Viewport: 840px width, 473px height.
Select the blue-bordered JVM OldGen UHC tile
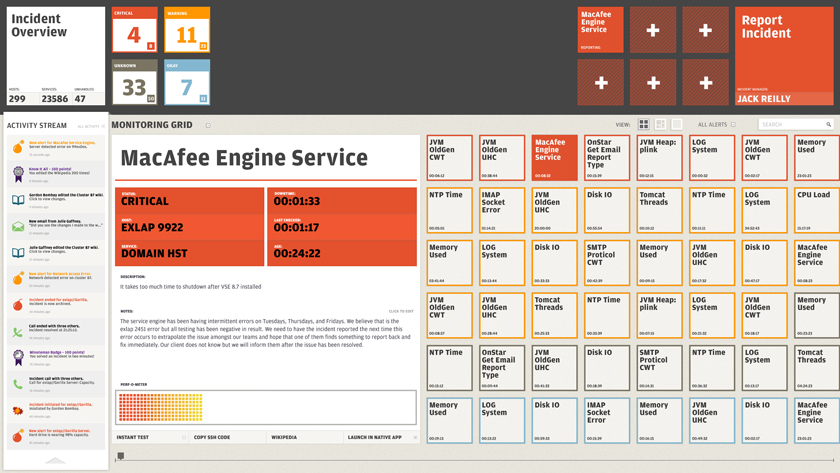pyautogui.click(x=712, y=421)
